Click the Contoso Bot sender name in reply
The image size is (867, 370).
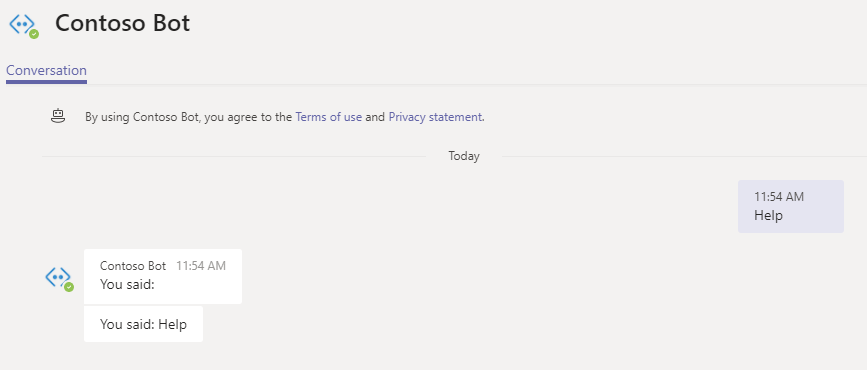point(133,266)
